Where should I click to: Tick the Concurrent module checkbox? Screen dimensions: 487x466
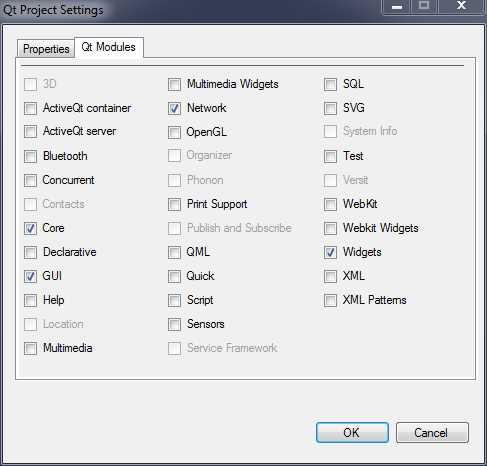[x=30, y=180]
